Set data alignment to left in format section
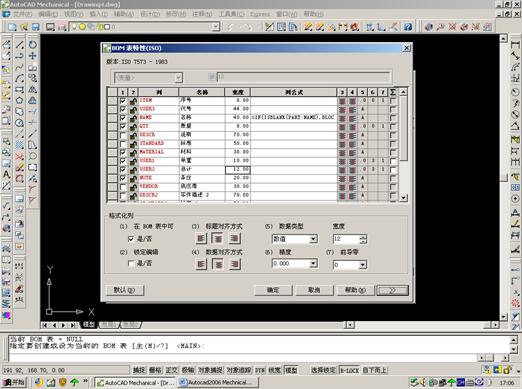 [201, 264]
